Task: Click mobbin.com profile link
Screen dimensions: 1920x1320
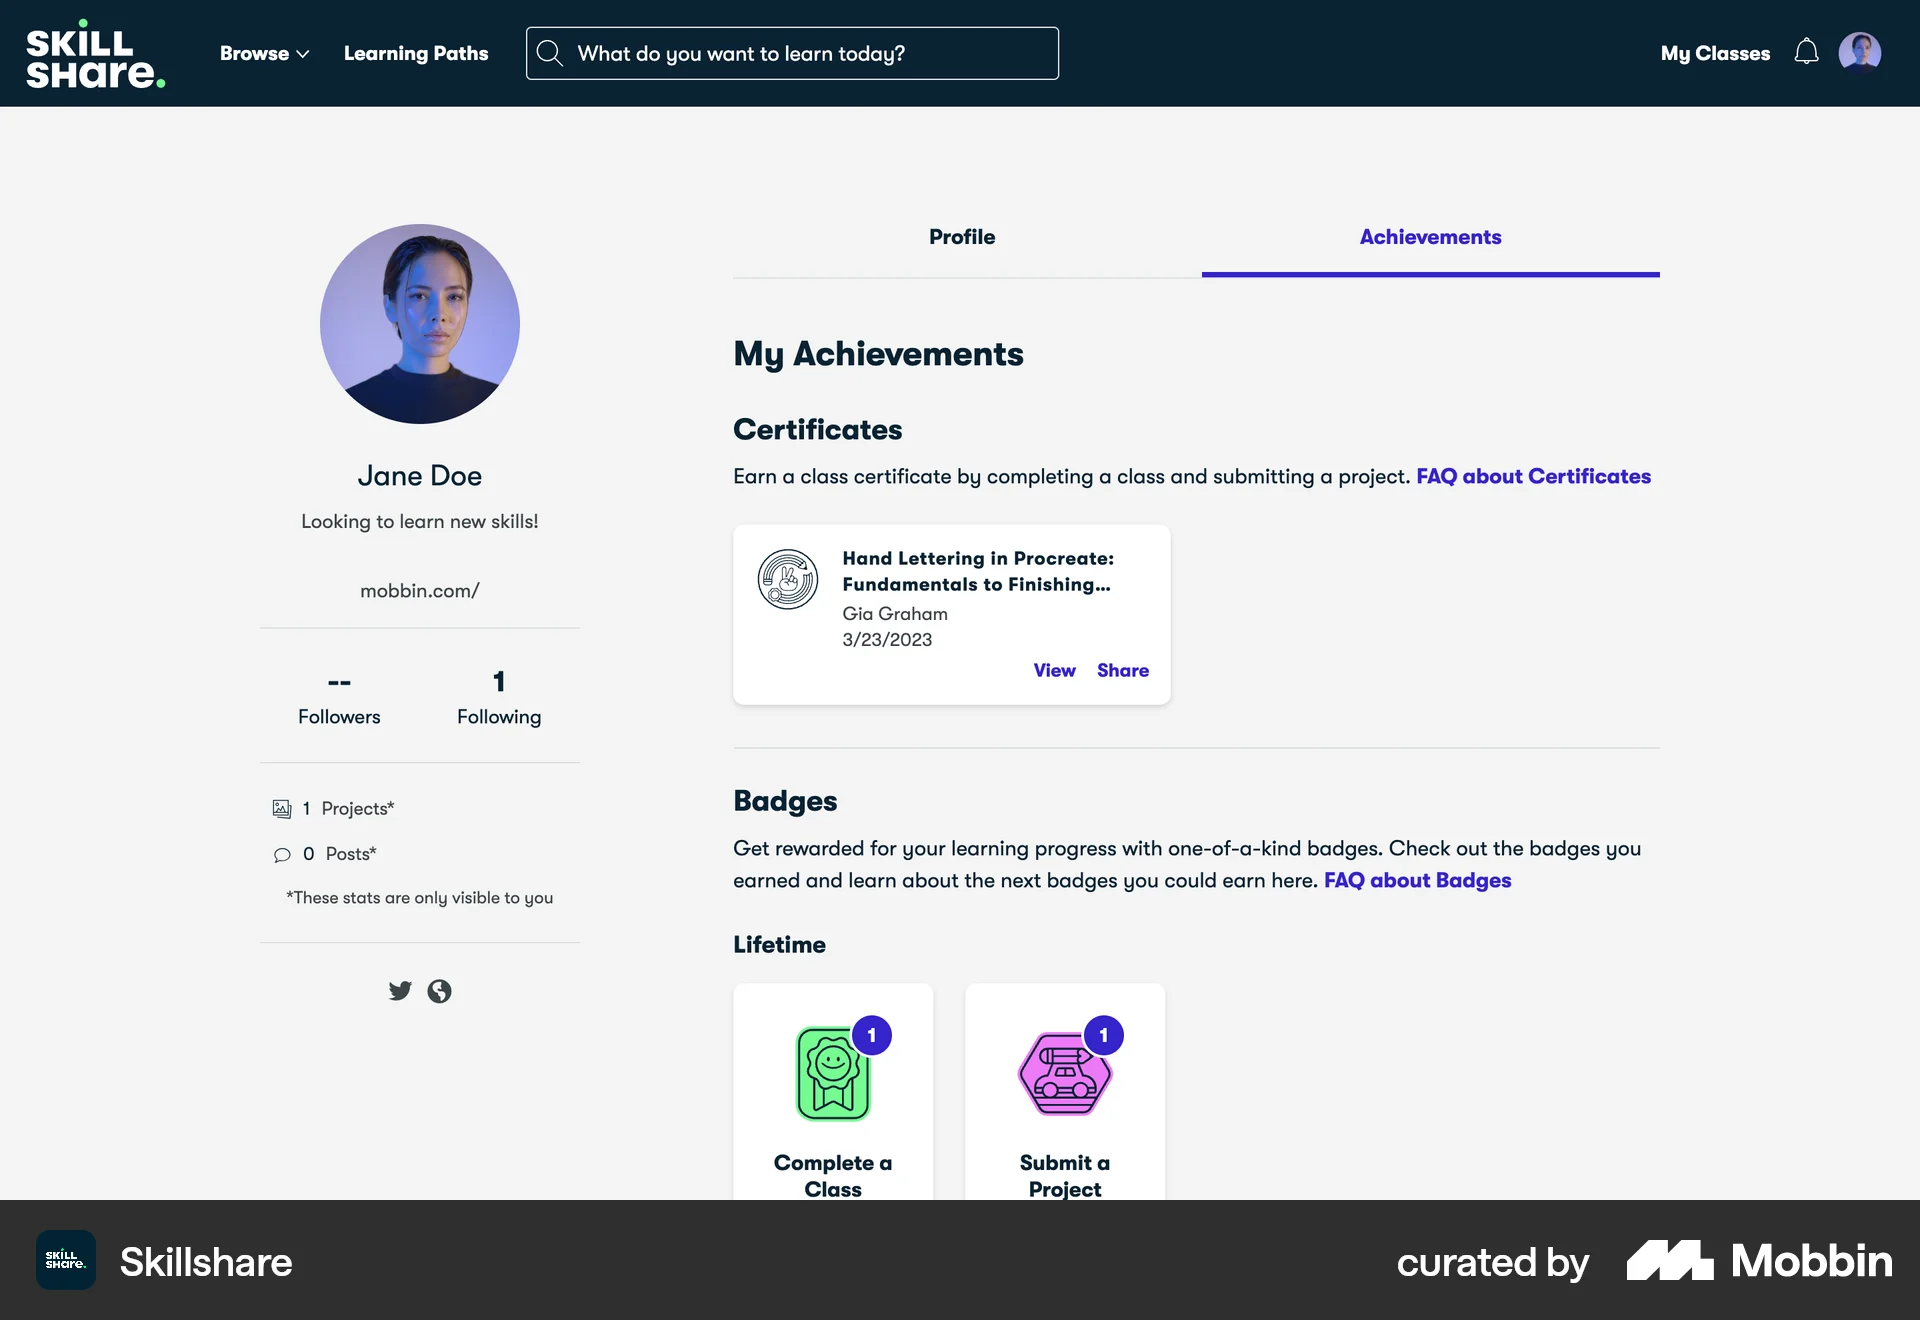Action: 420,591
